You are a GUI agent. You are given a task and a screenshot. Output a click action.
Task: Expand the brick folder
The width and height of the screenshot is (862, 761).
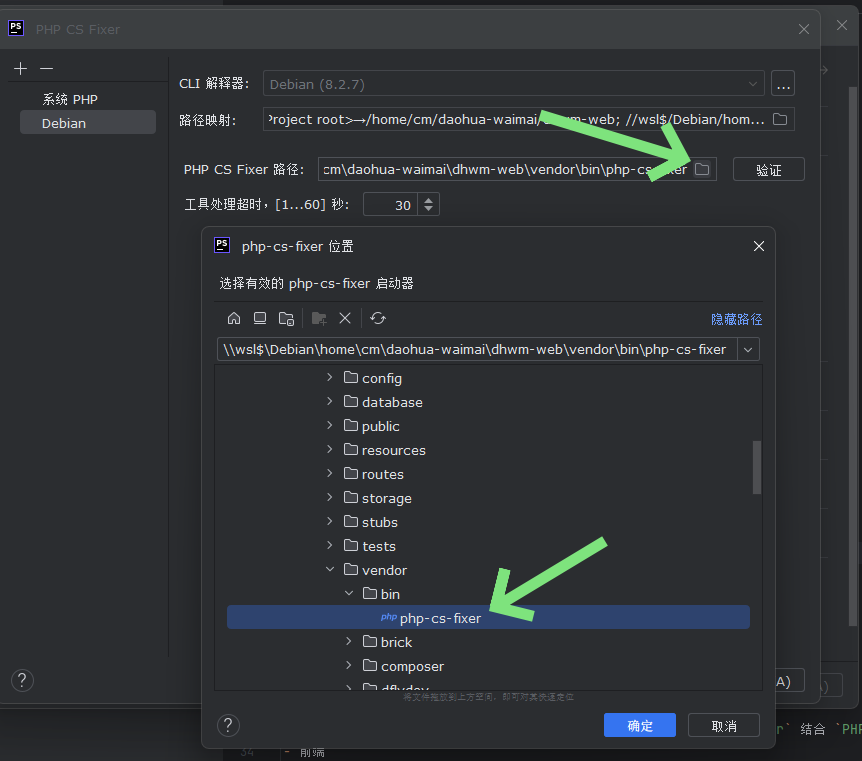click(x=349, y=641)
